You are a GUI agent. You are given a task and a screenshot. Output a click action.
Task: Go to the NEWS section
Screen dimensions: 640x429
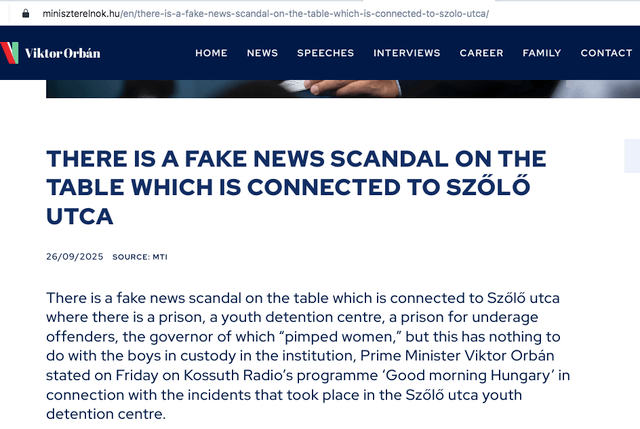click(262, 53)
